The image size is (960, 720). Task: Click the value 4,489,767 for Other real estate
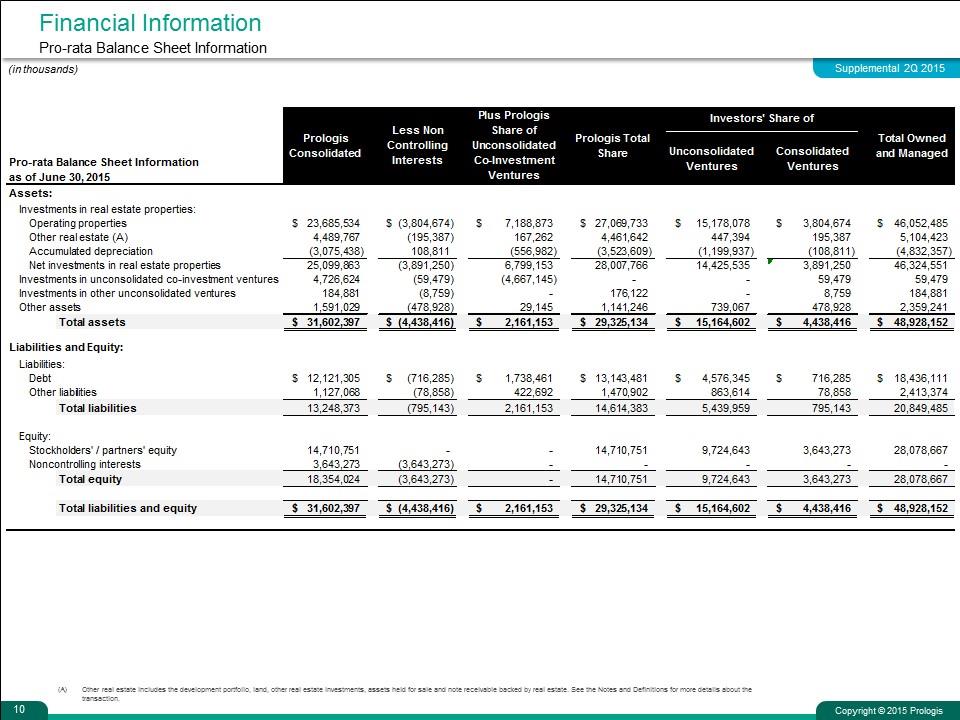(336, 238)
